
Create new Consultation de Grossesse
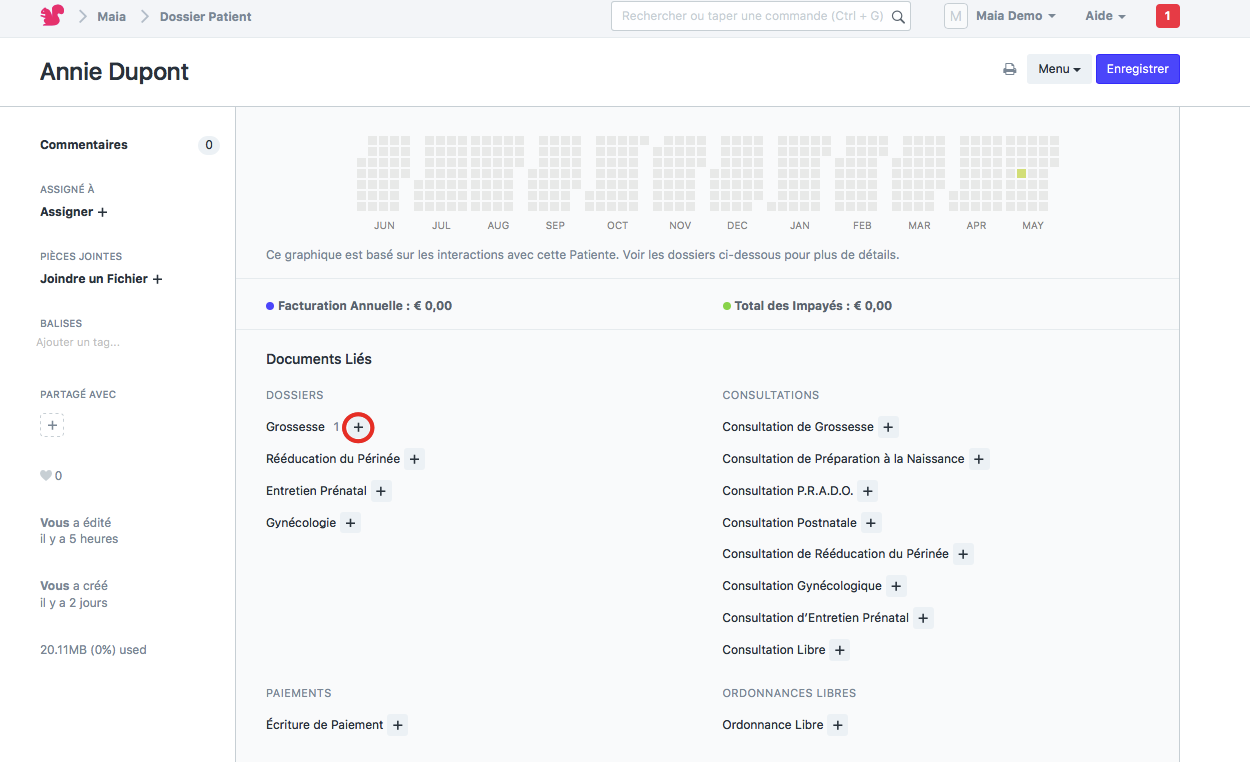pyautogui.click(x=888, y=428)
